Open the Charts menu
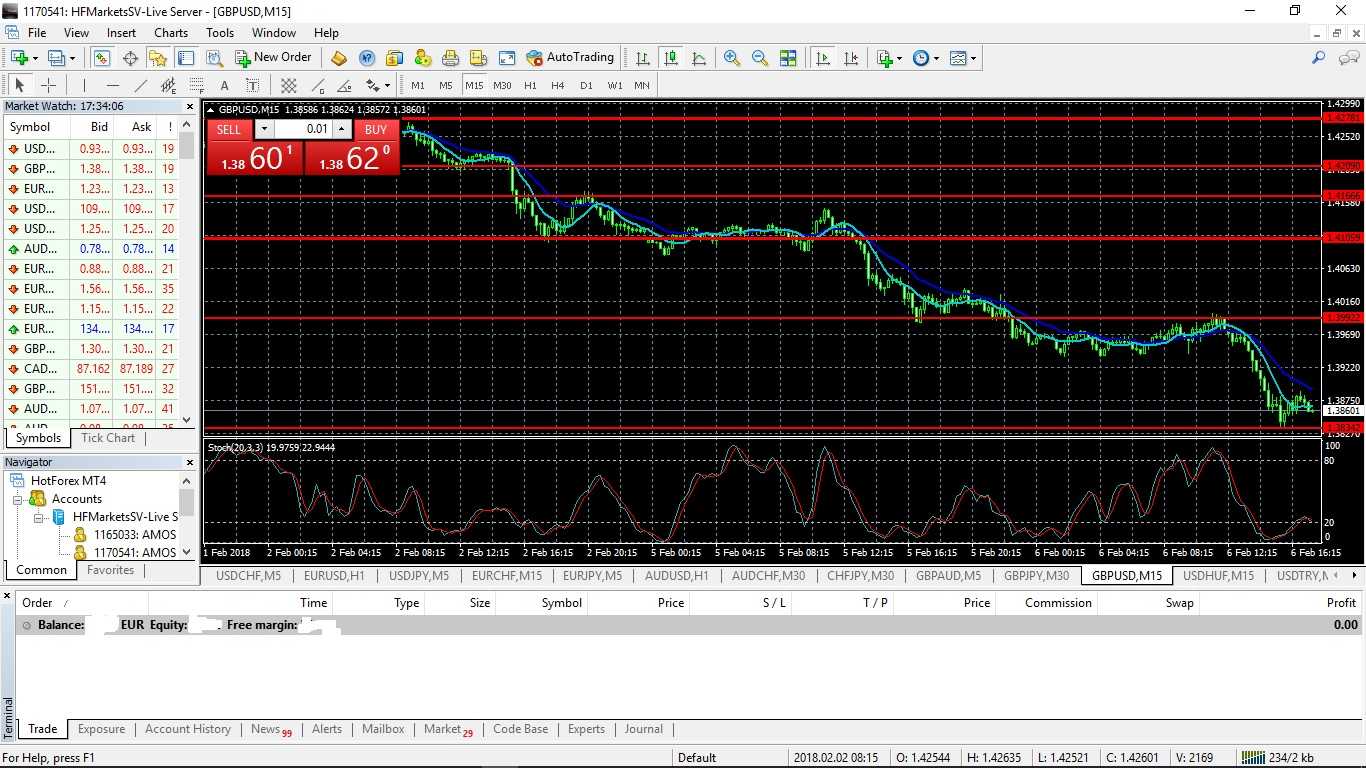Image resolution: width=1366 pixels, height=768 pixels. click(171, 33)
